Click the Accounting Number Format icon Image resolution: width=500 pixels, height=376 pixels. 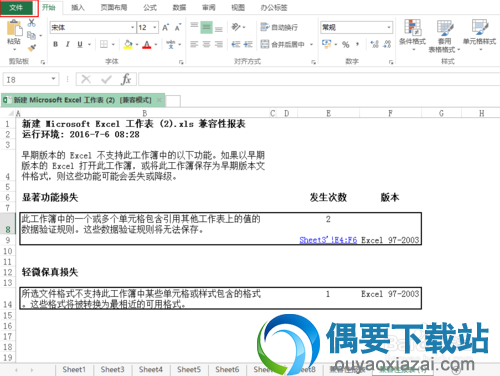[x=326, y=44]
